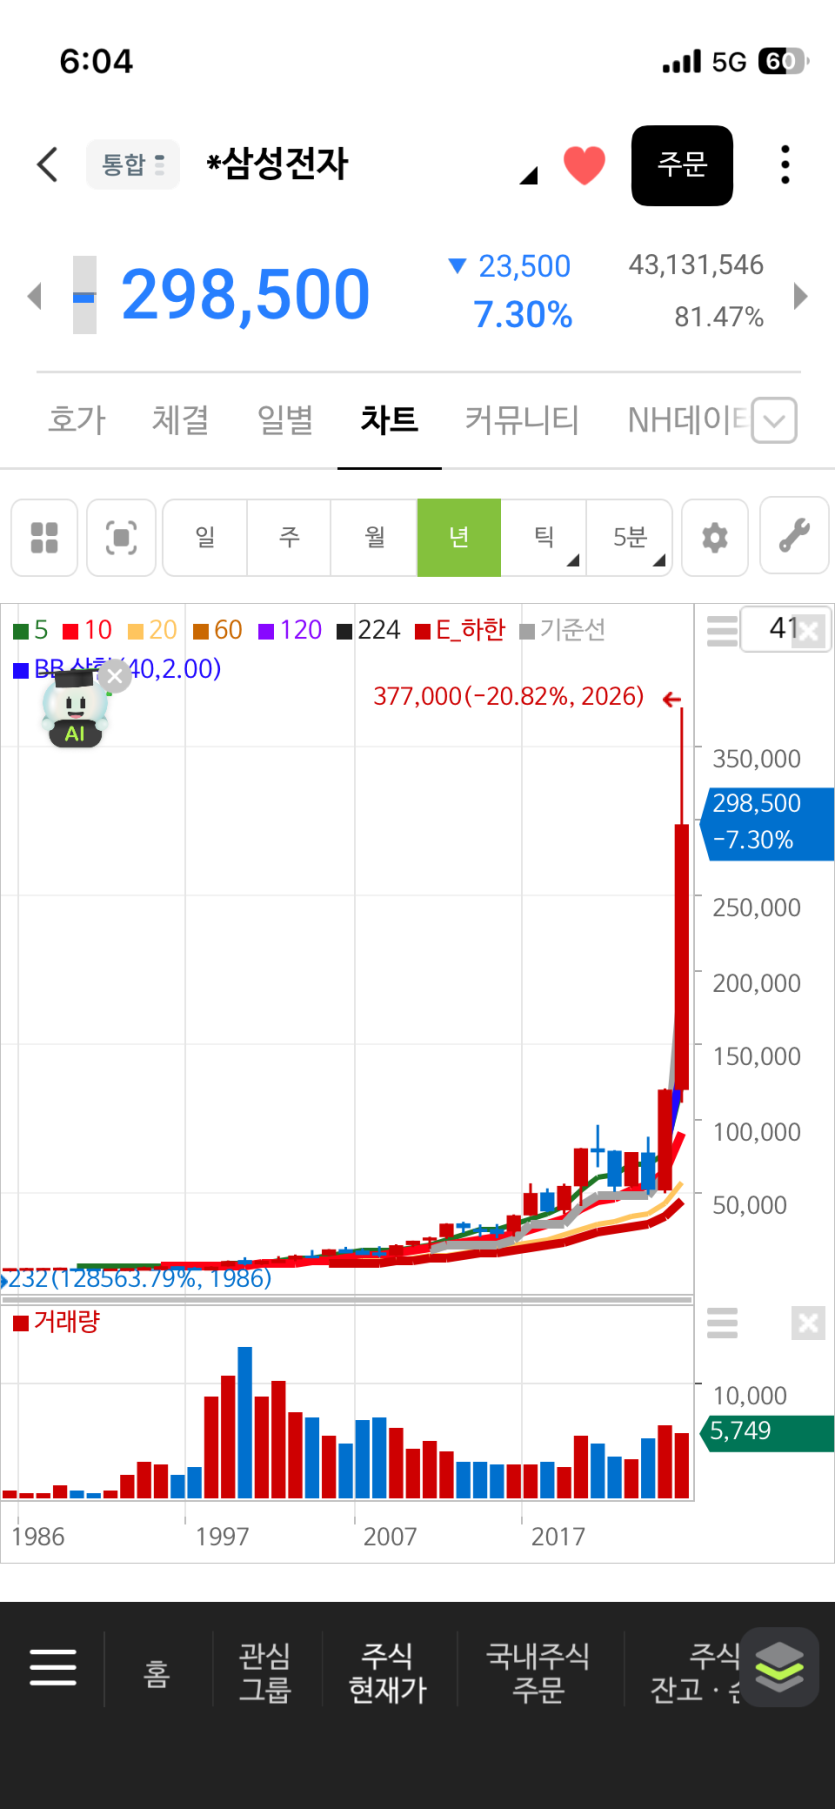Tap the fullscreen chart capture icon
Image resolution: width=835 pixels, height=1809 pixels.
click(121, 537)
